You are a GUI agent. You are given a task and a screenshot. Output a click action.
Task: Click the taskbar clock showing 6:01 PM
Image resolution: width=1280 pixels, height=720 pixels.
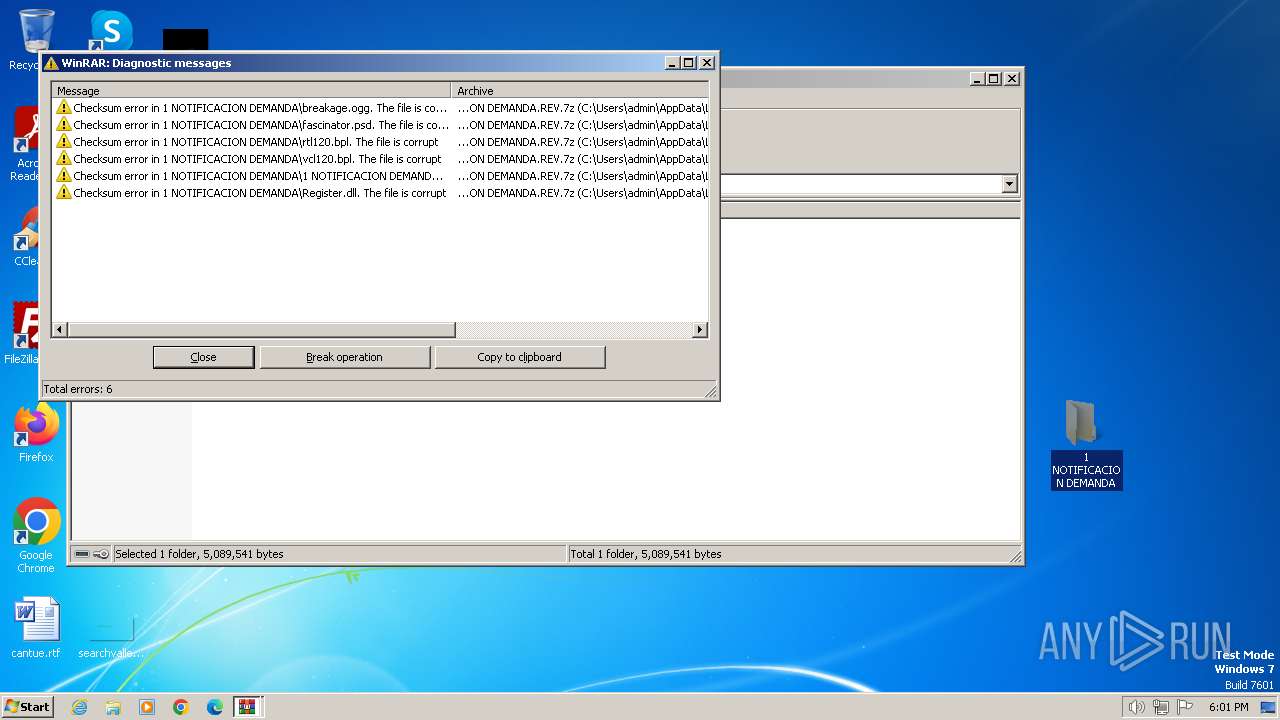(1228, 707)
